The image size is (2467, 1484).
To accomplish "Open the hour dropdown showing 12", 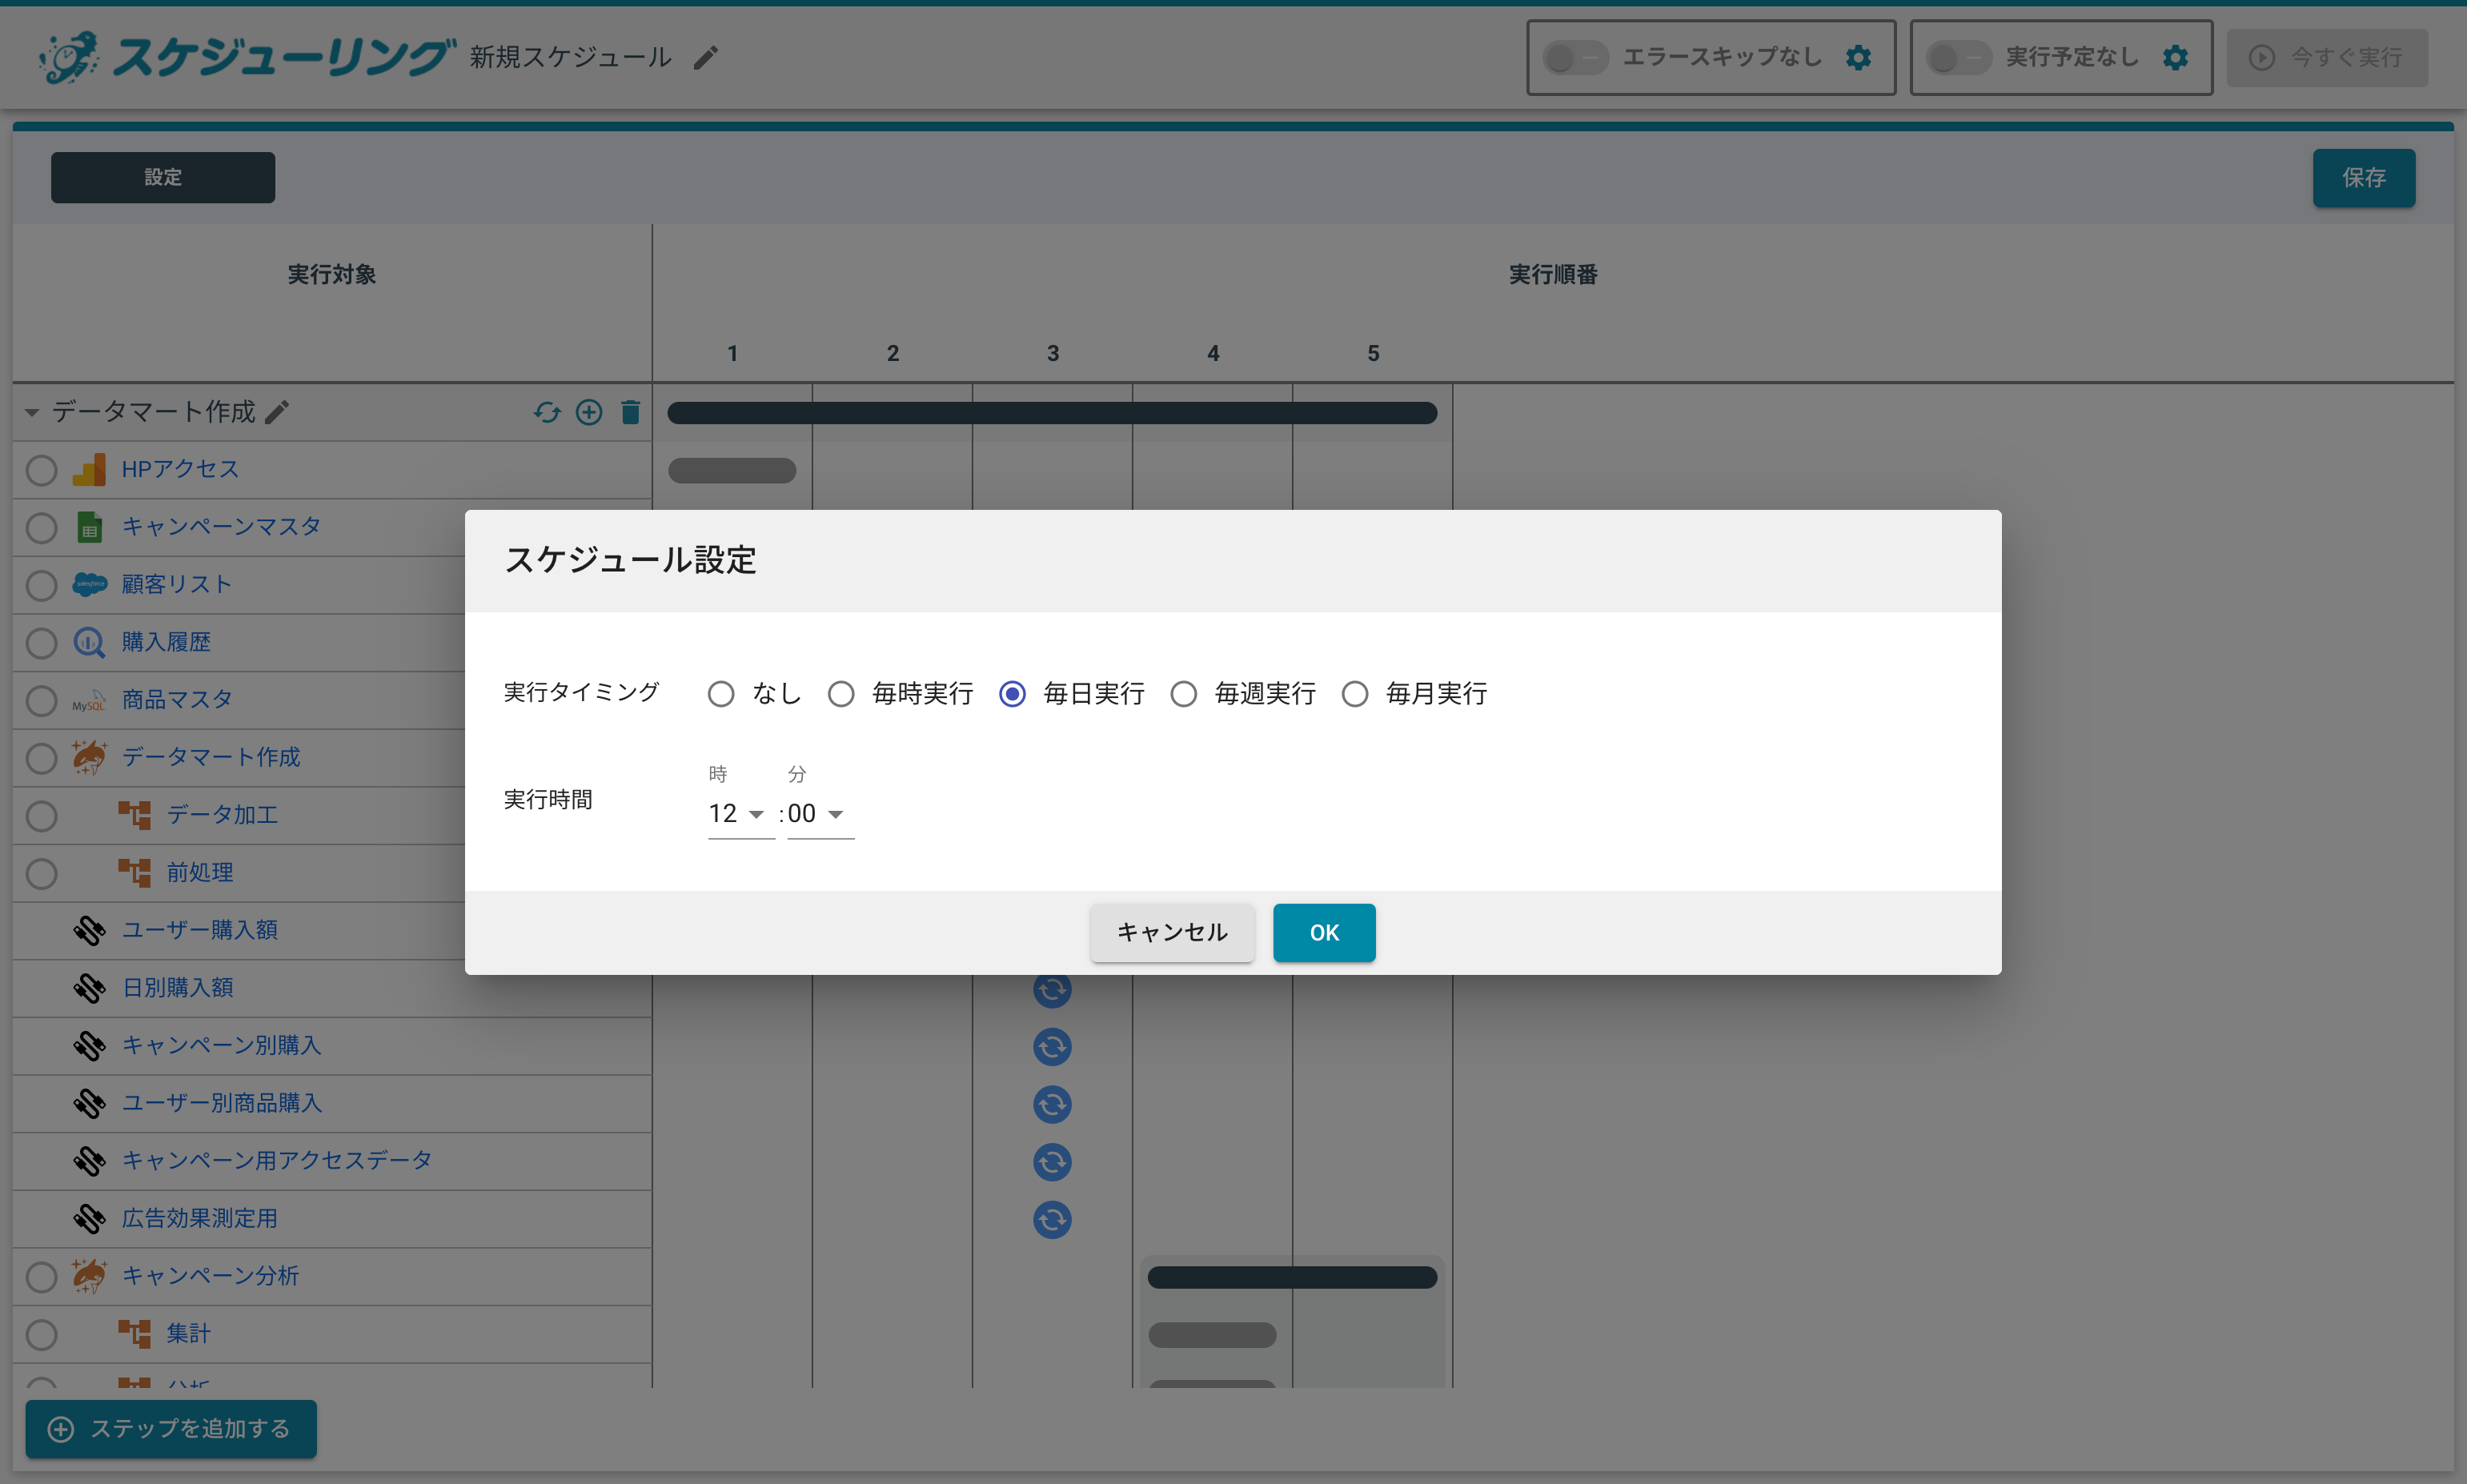I will click(740, 813).
